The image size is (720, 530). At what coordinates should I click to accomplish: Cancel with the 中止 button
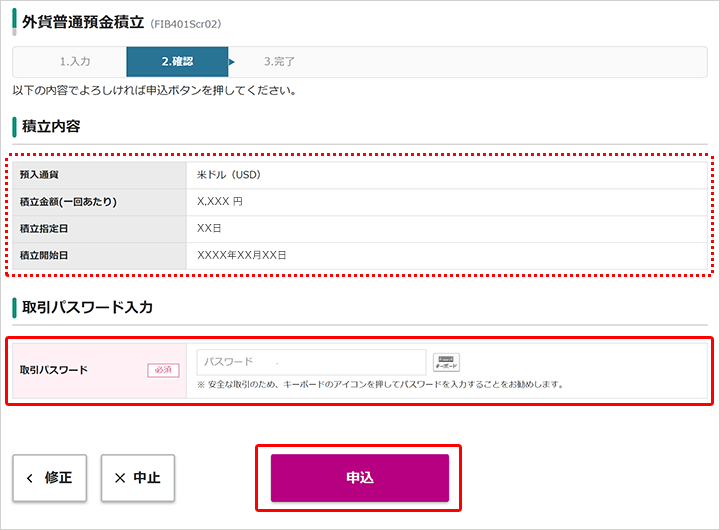pos(138,478)
